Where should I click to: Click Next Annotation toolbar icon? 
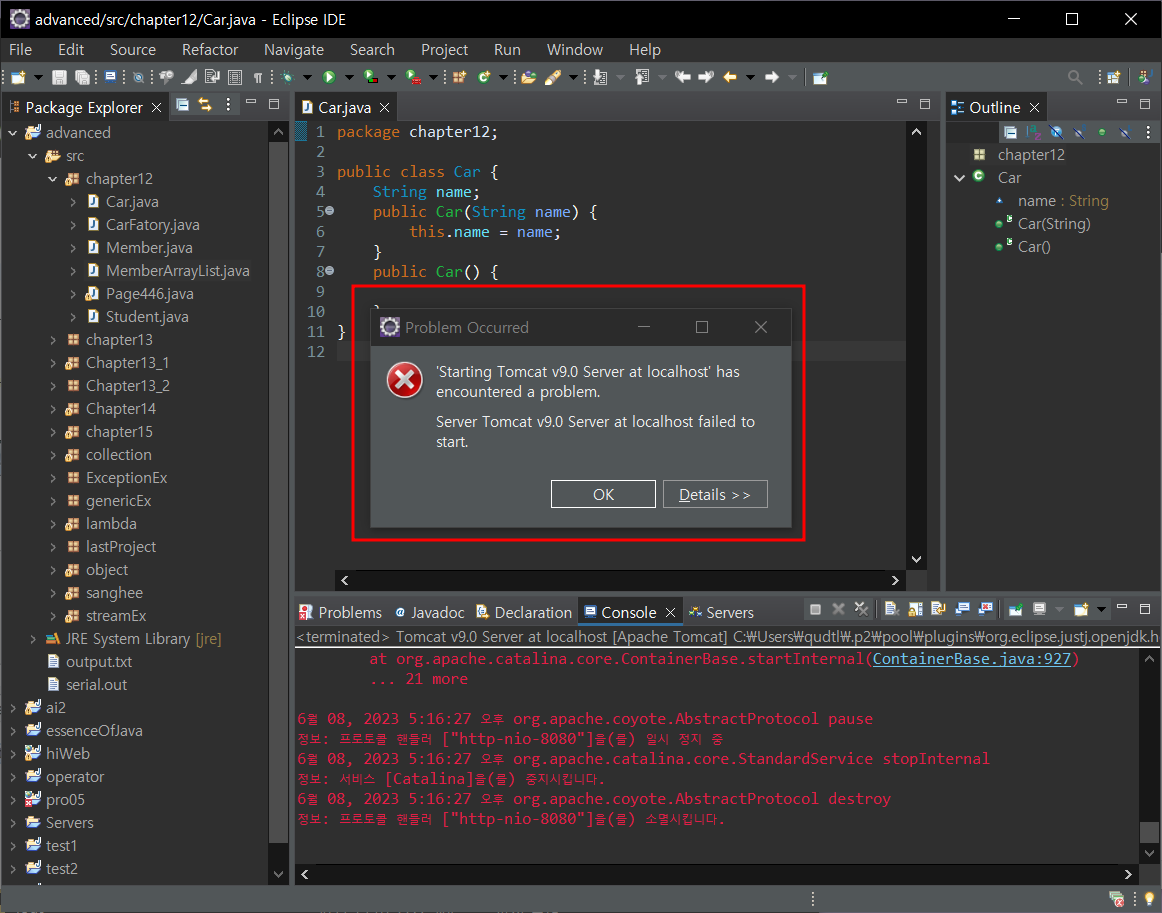(600, 77)
